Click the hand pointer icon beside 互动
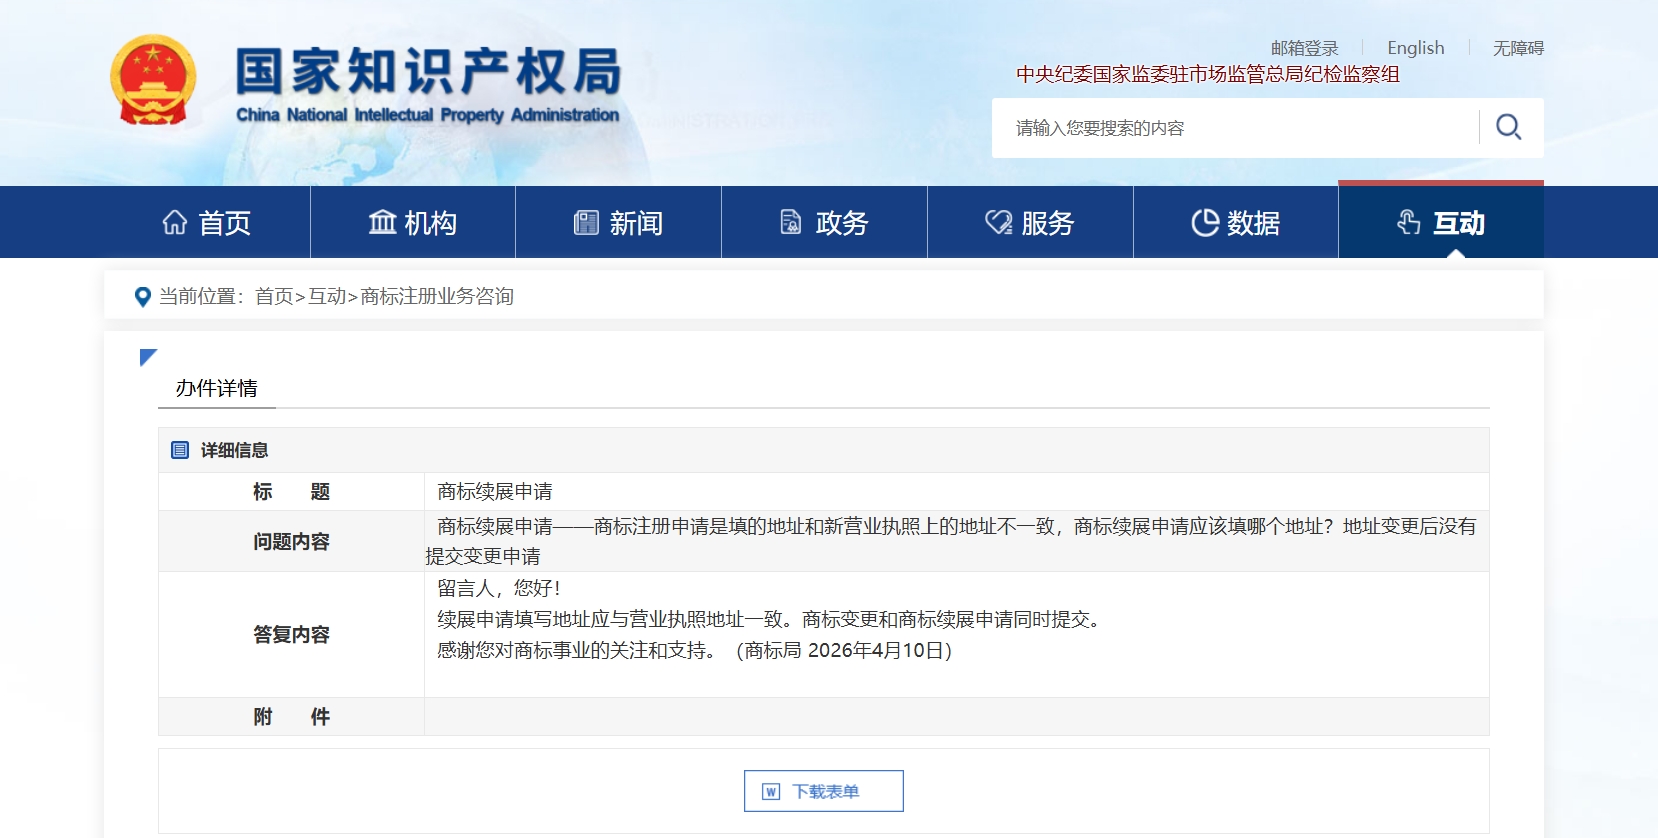Screen dimensions: 1658x838 click(1409, 222)
